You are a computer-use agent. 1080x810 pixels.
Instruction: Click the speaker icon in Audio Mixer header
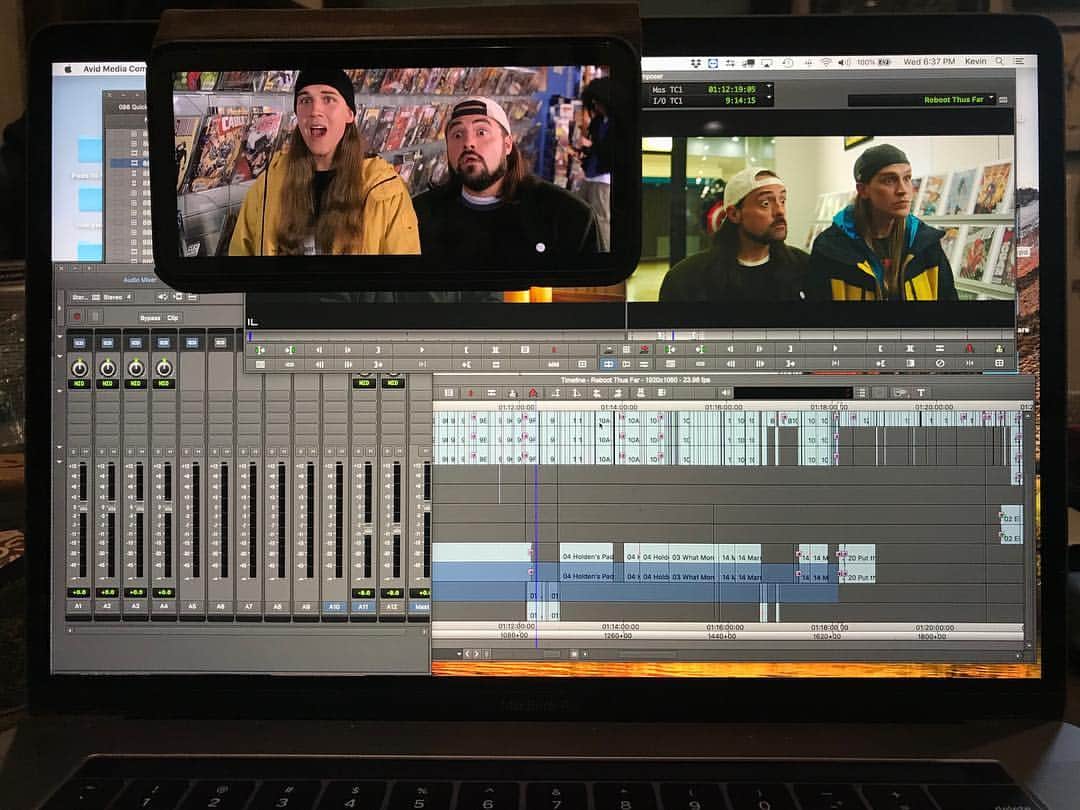163,297
